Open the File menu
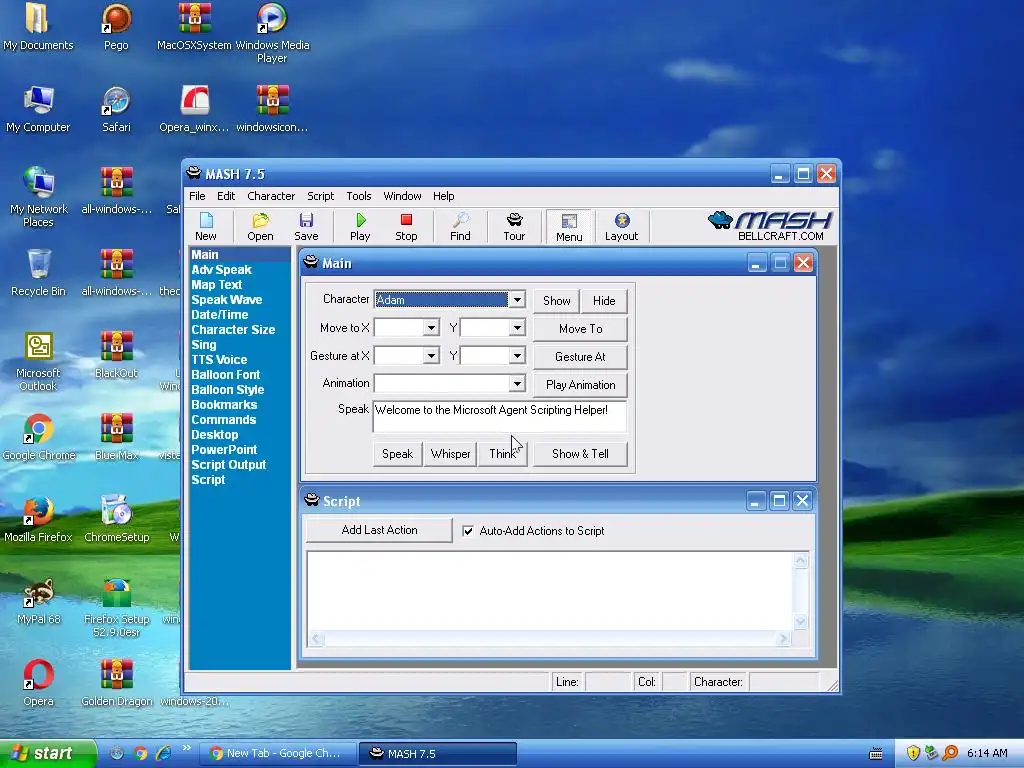1024x768 pixels. pos(197,196)
